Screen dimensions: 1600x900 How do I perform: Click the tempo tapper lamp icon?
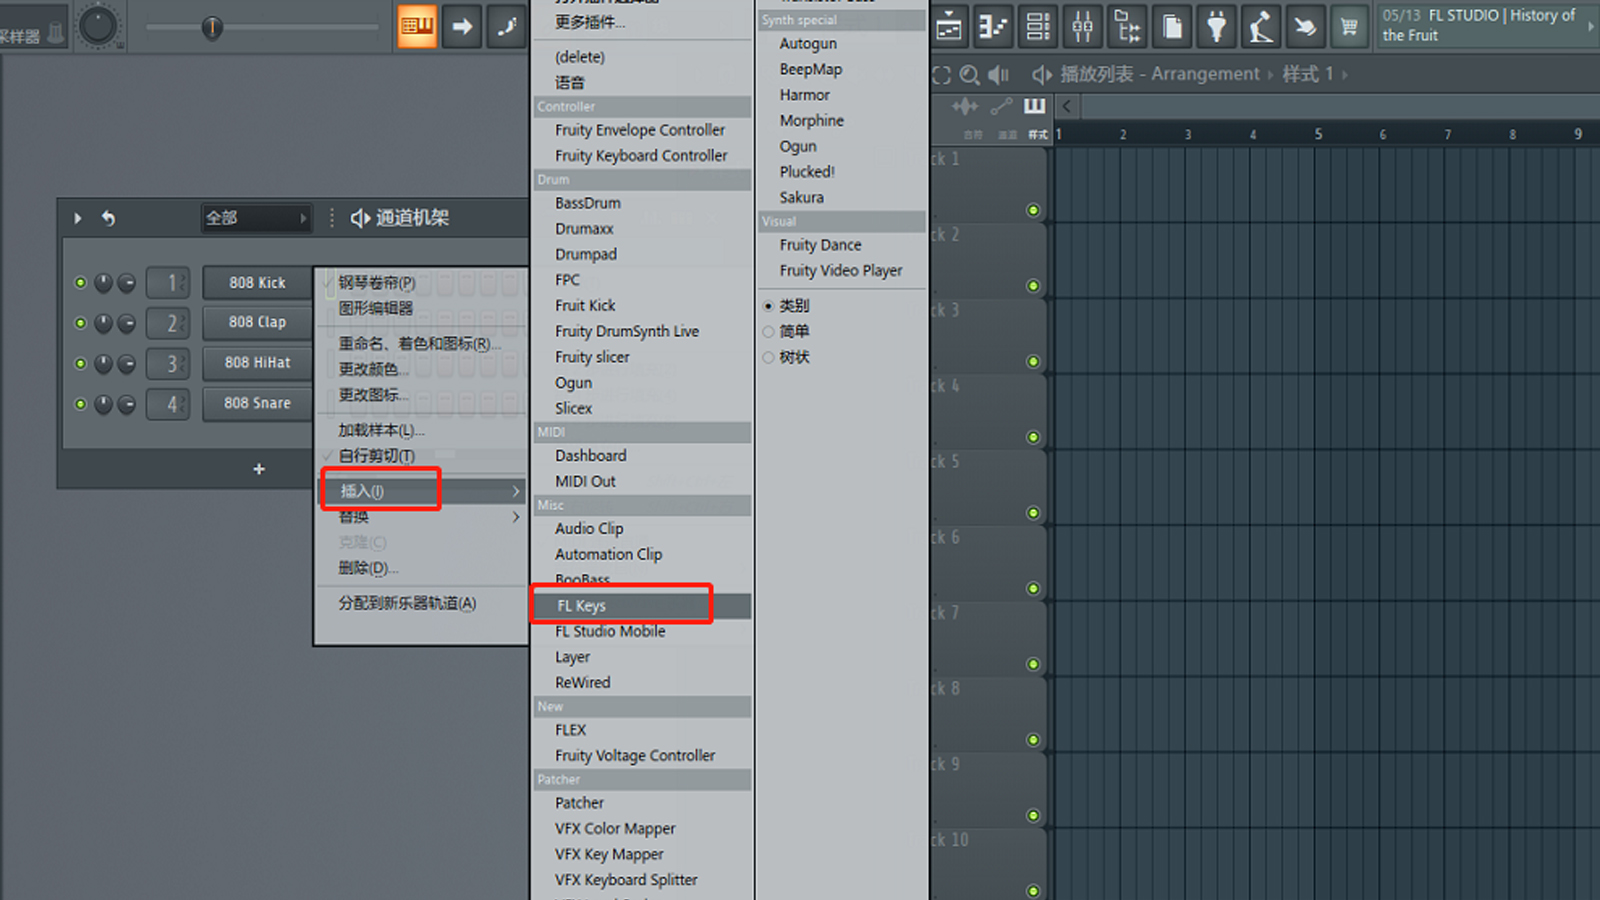[1260, 27]
